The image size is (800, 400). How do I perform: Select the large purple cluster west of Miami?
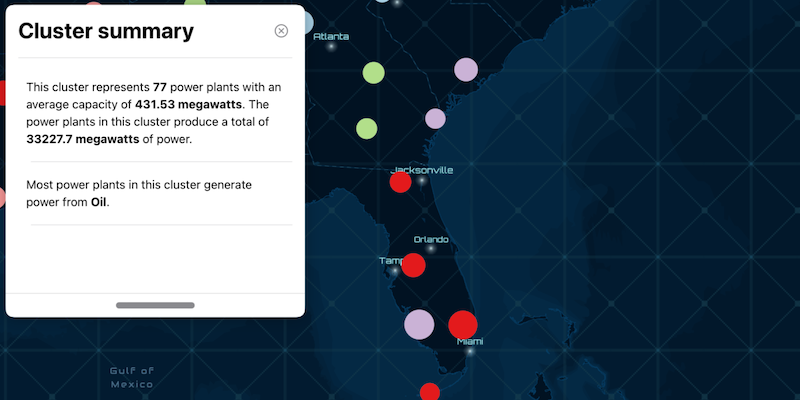tap(419, 324)
